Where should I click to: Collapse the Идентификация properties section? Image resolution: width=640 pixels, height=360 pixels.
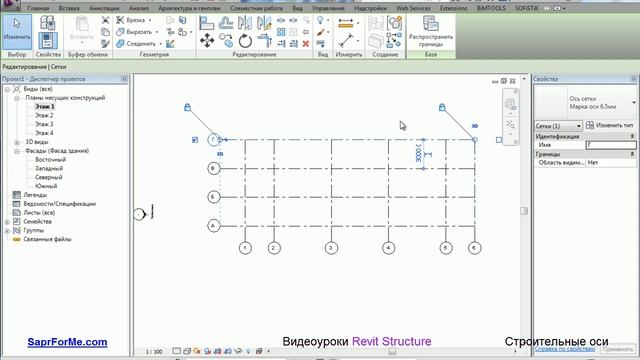click(x=632, y=136)
